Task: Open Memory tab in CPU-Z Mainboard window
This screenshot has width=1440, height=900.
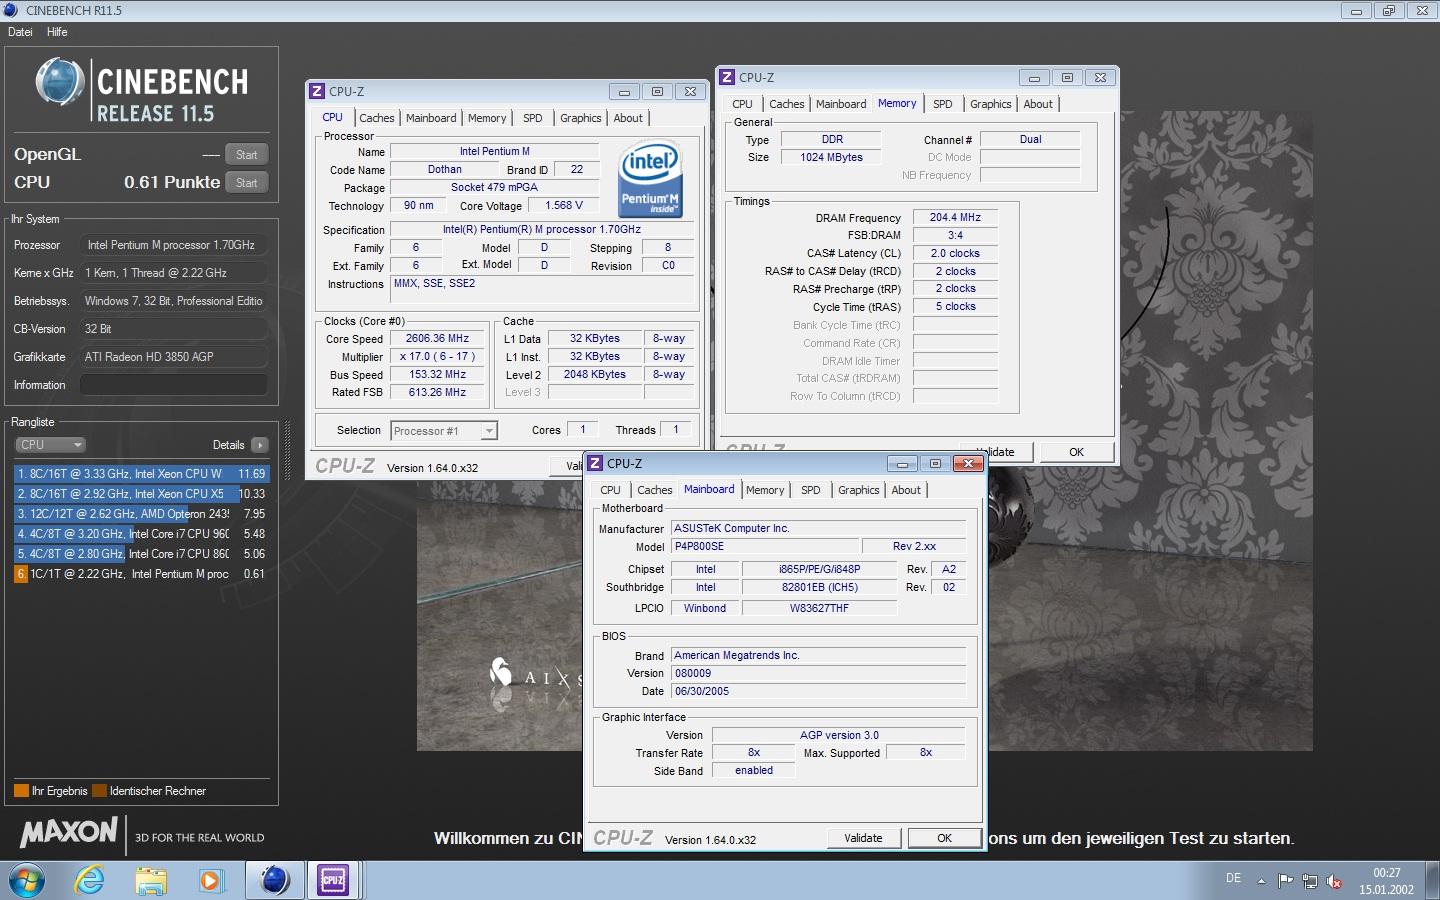Action: point(765,490)
